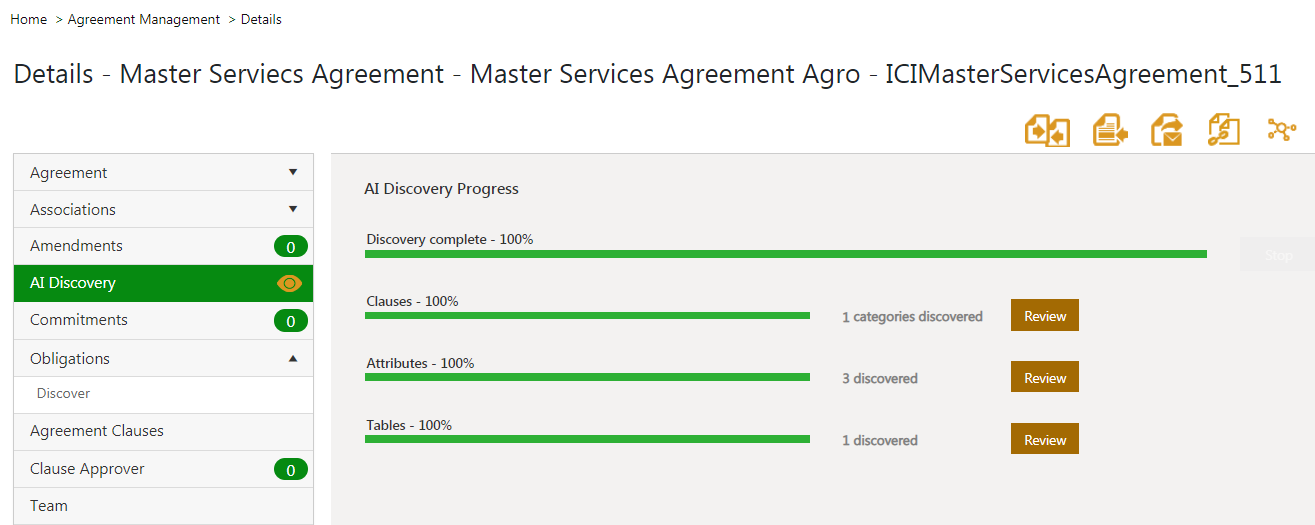This screenshot has width=1315, height=525.
Task: Review the discovered Clauses categories
Action: (x=1044, y=315)
